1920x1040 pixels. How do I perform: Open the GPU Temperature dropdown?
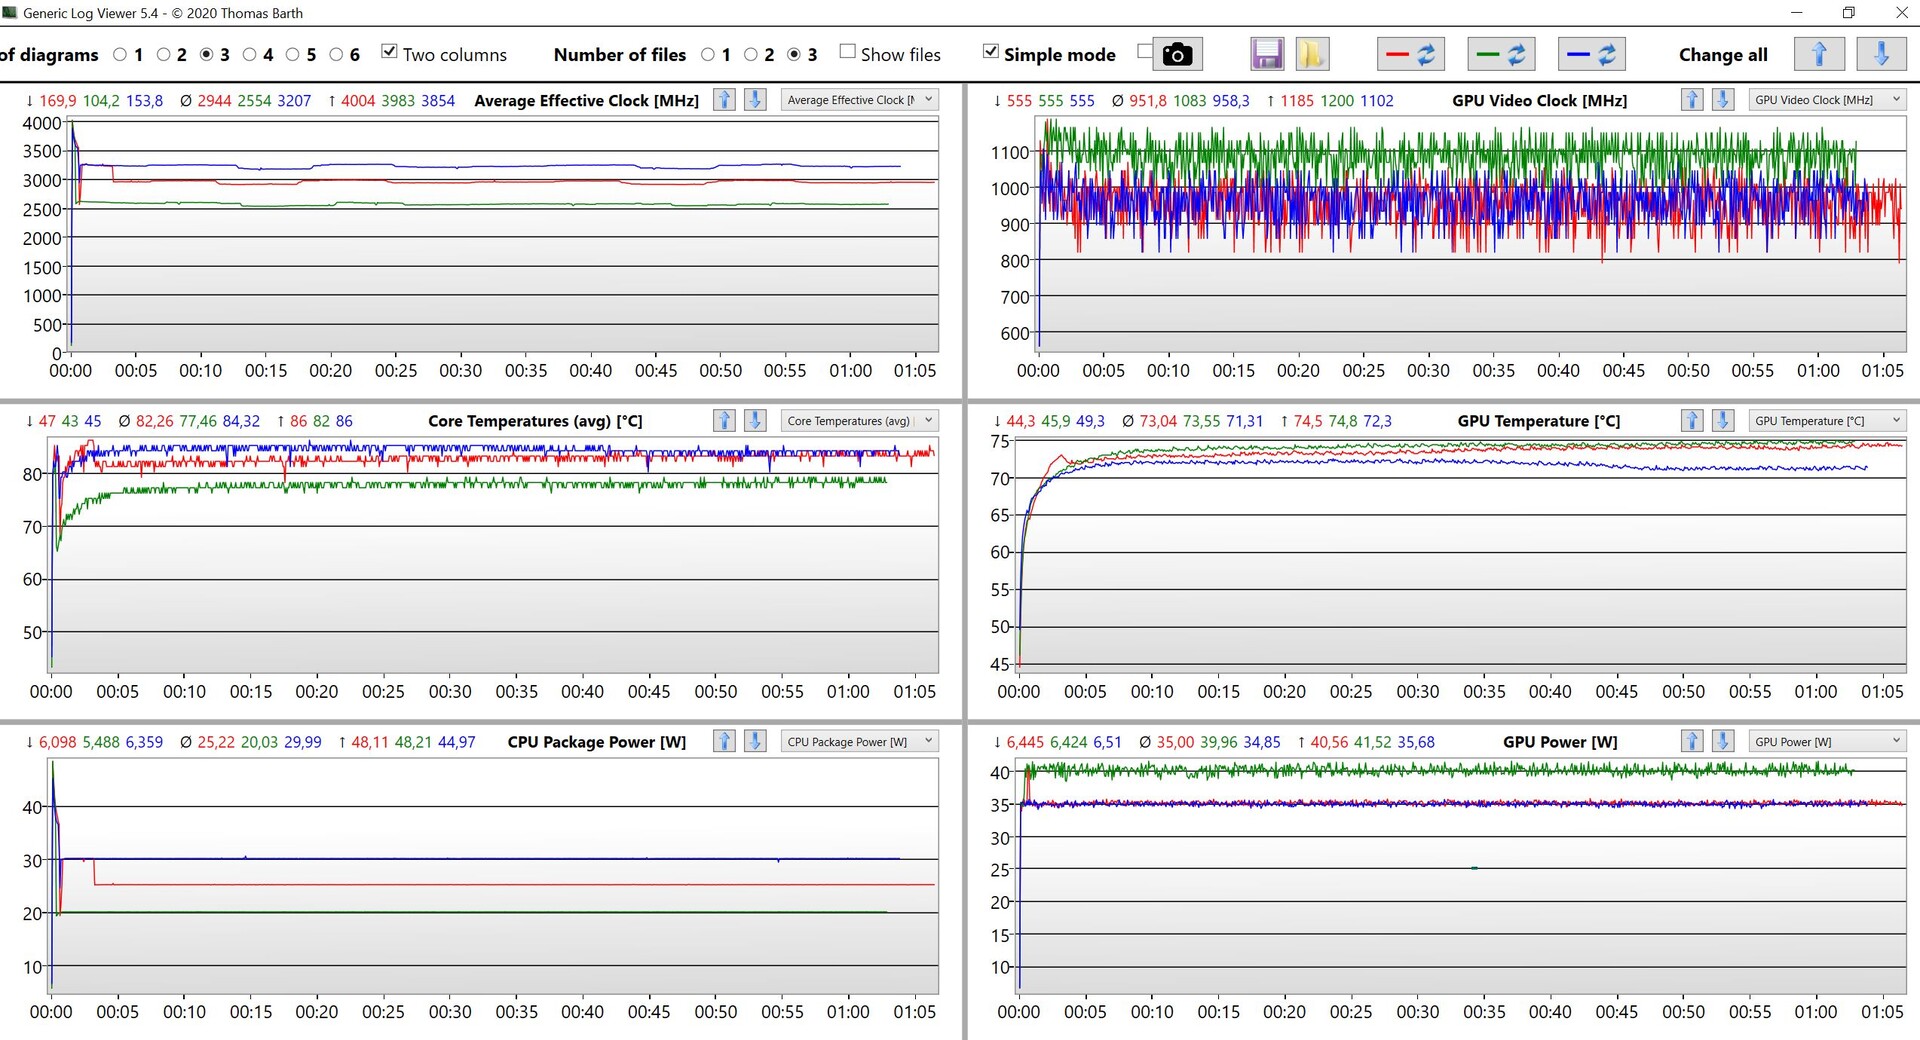1827,421
